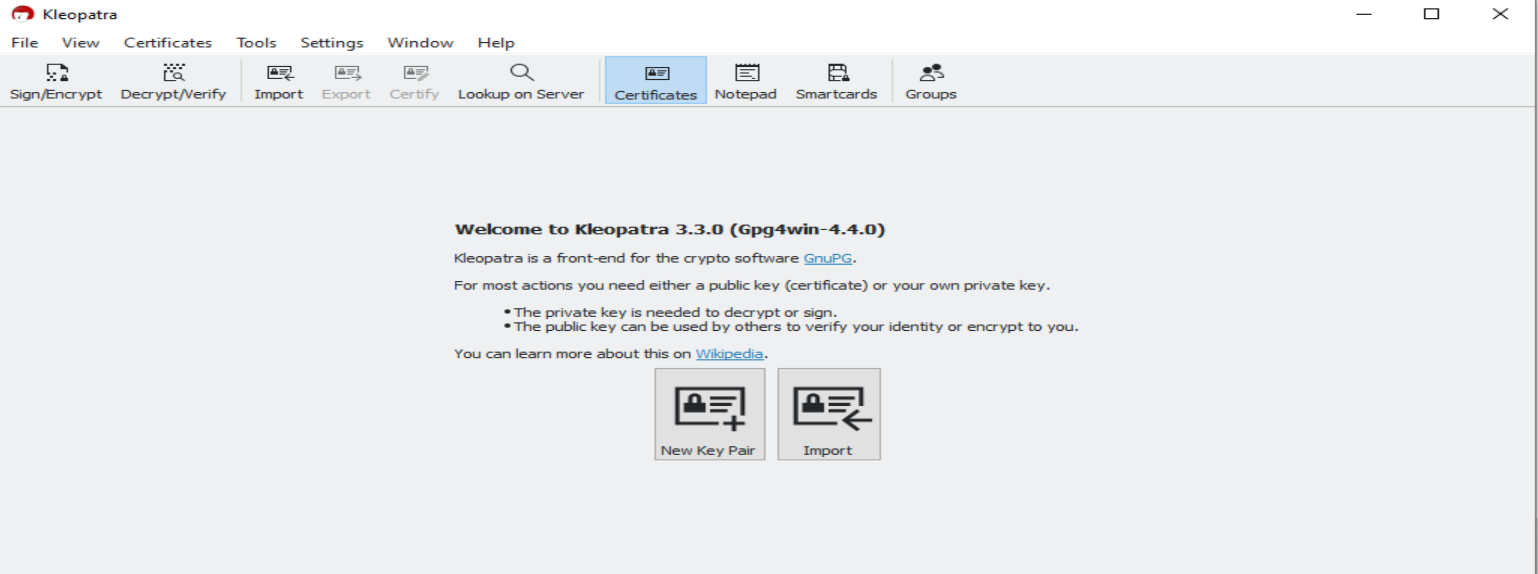This screenshot has width=1538, height=574.
Task: Open the Smartcards view
Action: [x=836, y=81]
